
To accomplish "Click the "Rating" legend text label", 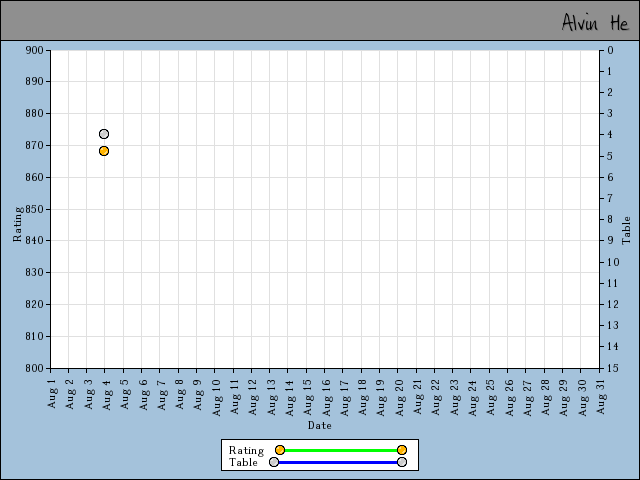I will pyautogui.click(x=246, y=450).
